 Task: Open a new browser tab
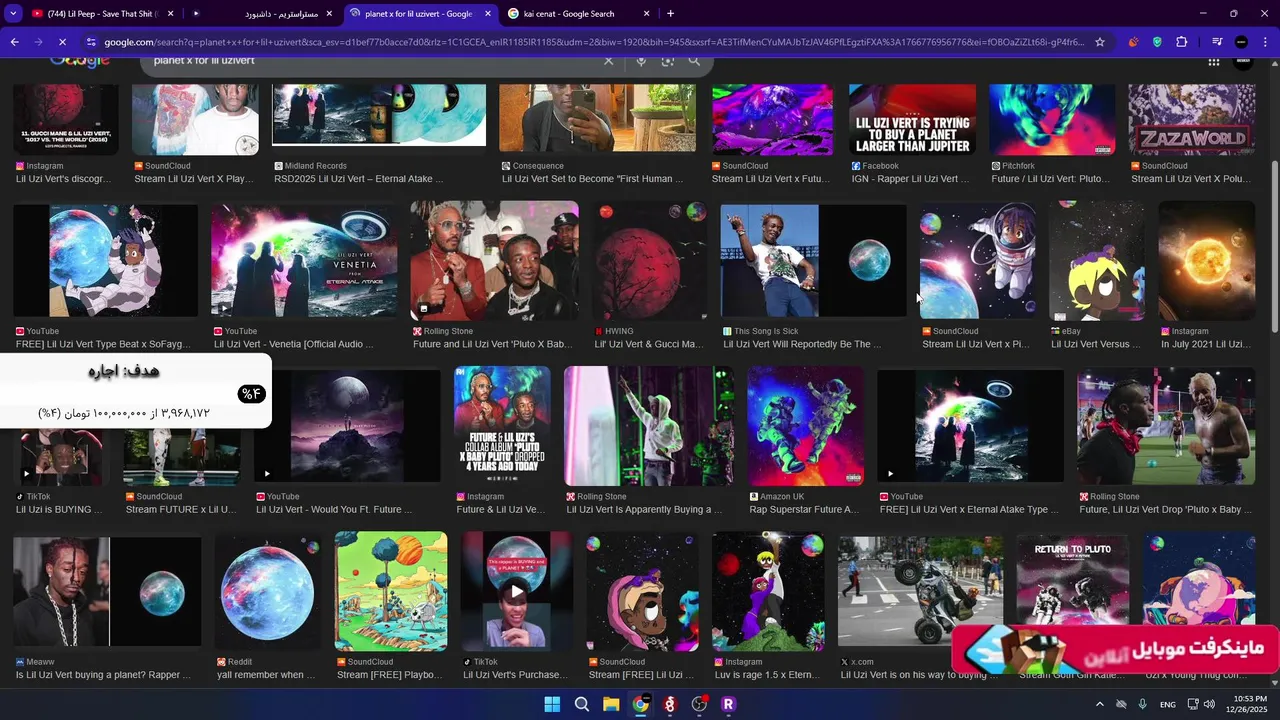(670, 13)
